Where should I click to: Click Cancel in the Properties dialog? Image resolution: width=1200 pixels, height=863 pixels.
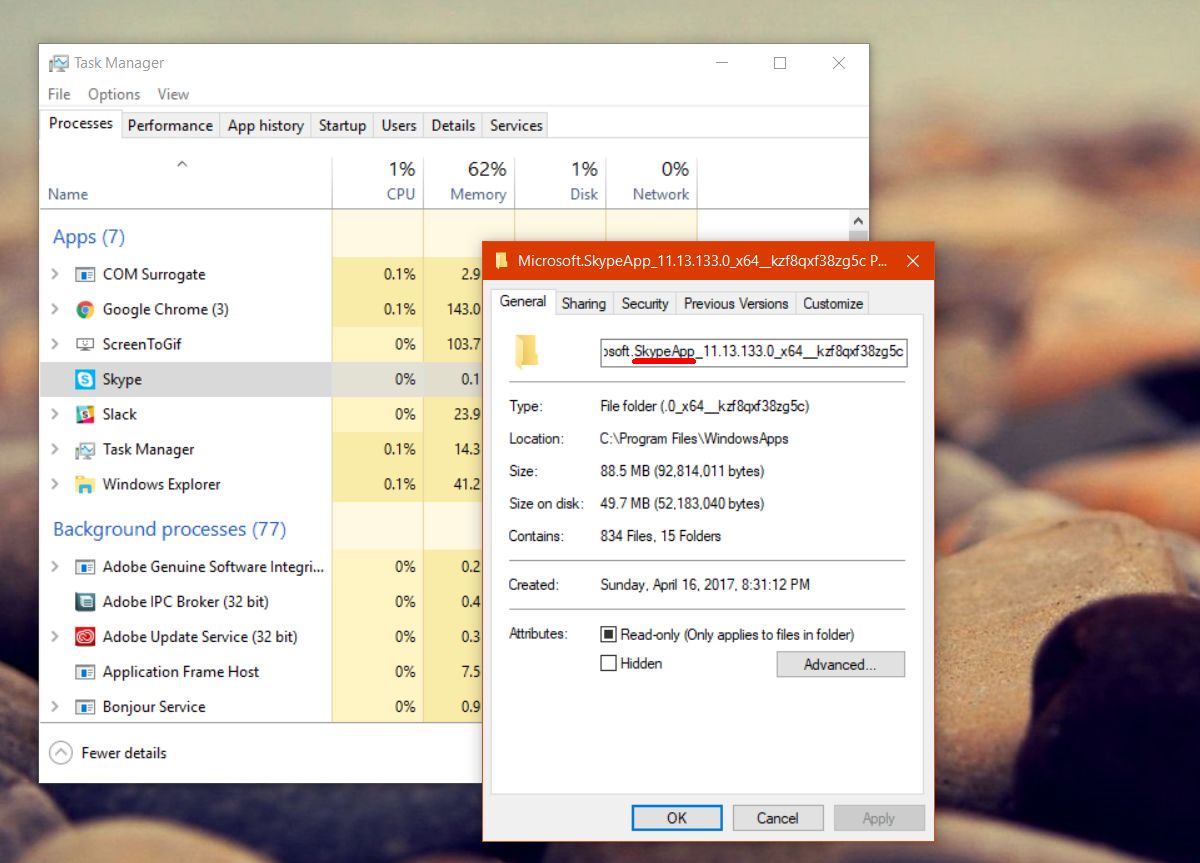[x=778, y=818]
